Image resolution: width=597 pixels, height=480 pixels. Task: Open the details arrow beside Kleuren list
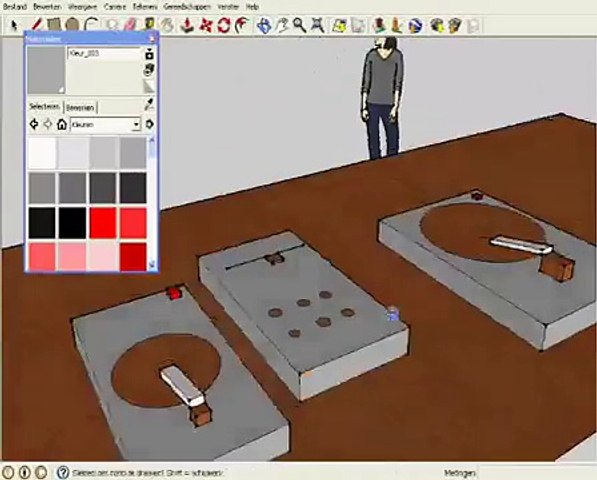click(x=150, y=124)
